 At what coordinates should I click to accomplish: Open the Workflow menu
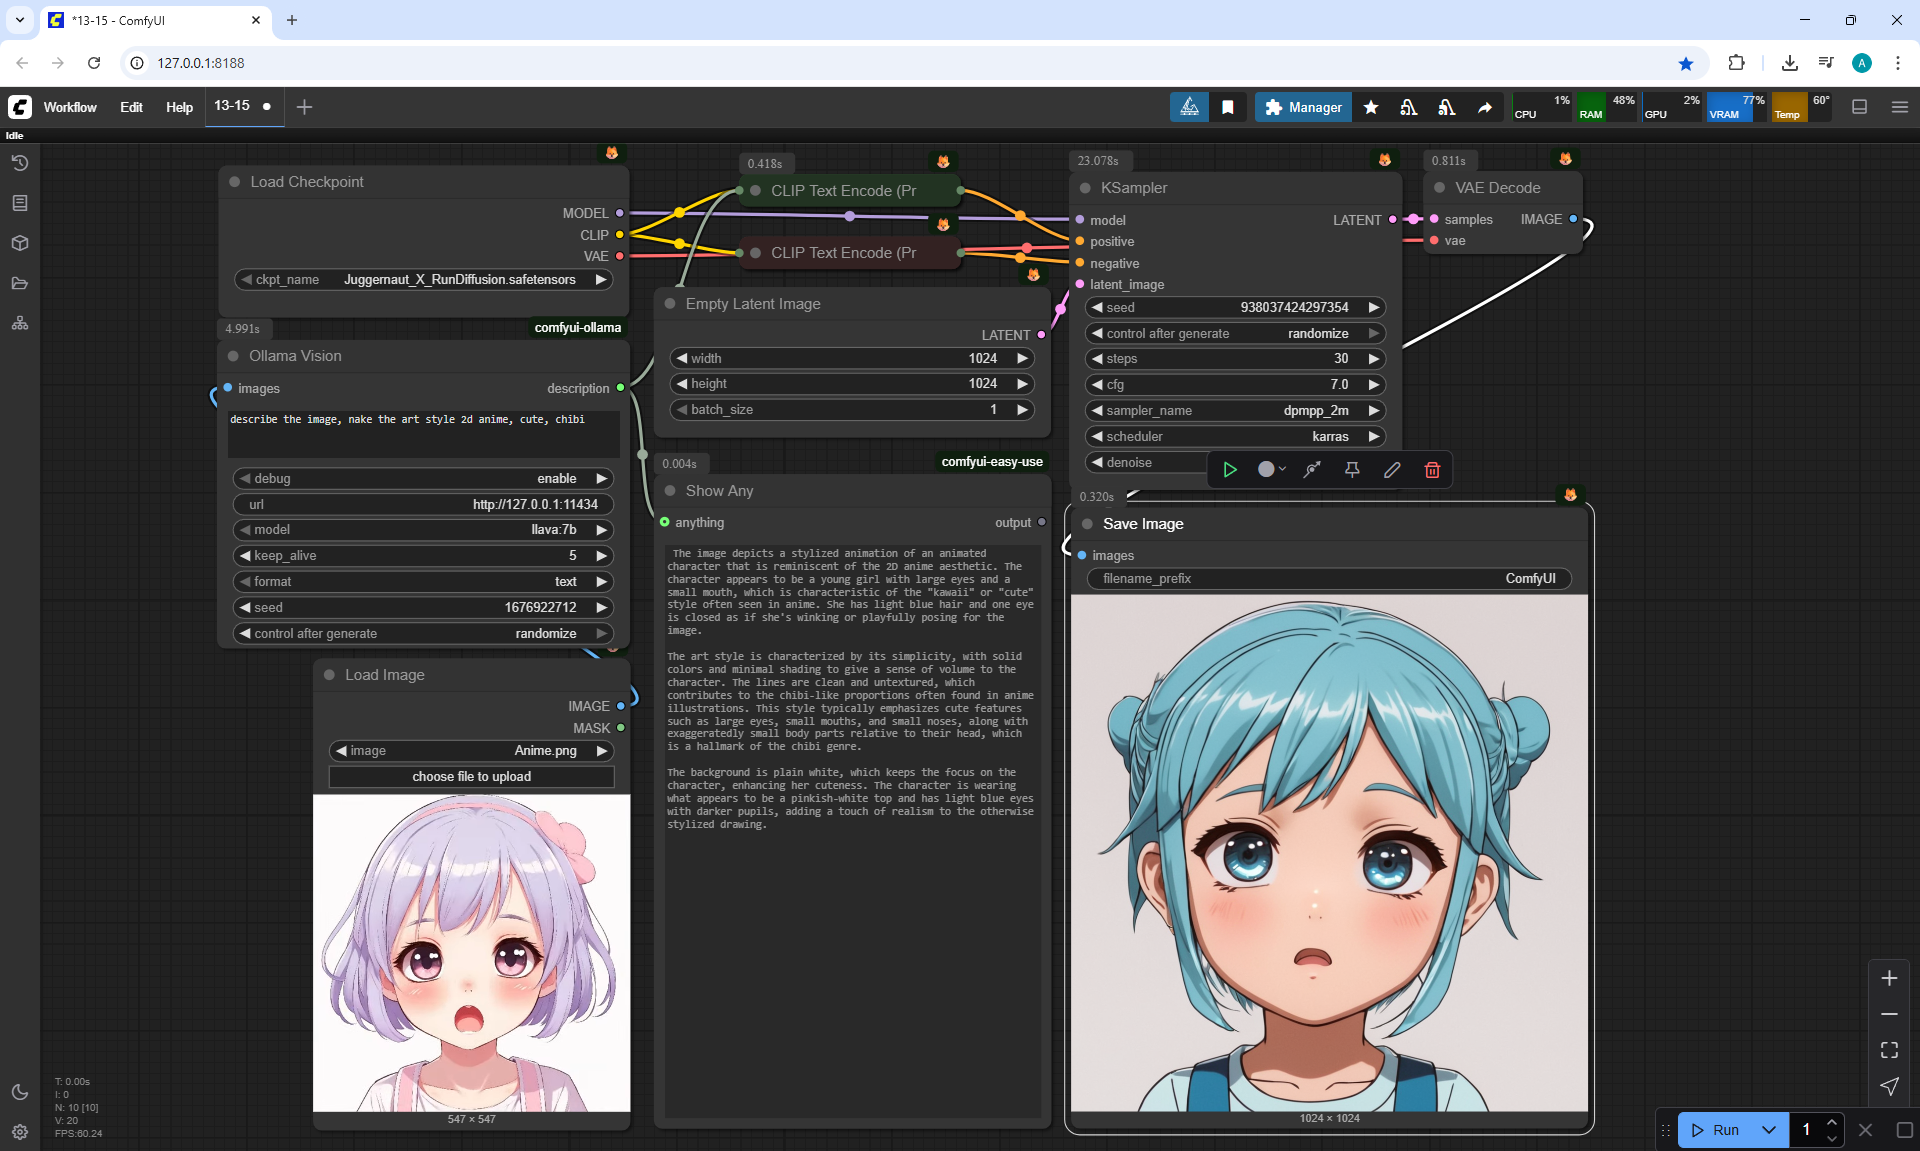pos(70,107)
